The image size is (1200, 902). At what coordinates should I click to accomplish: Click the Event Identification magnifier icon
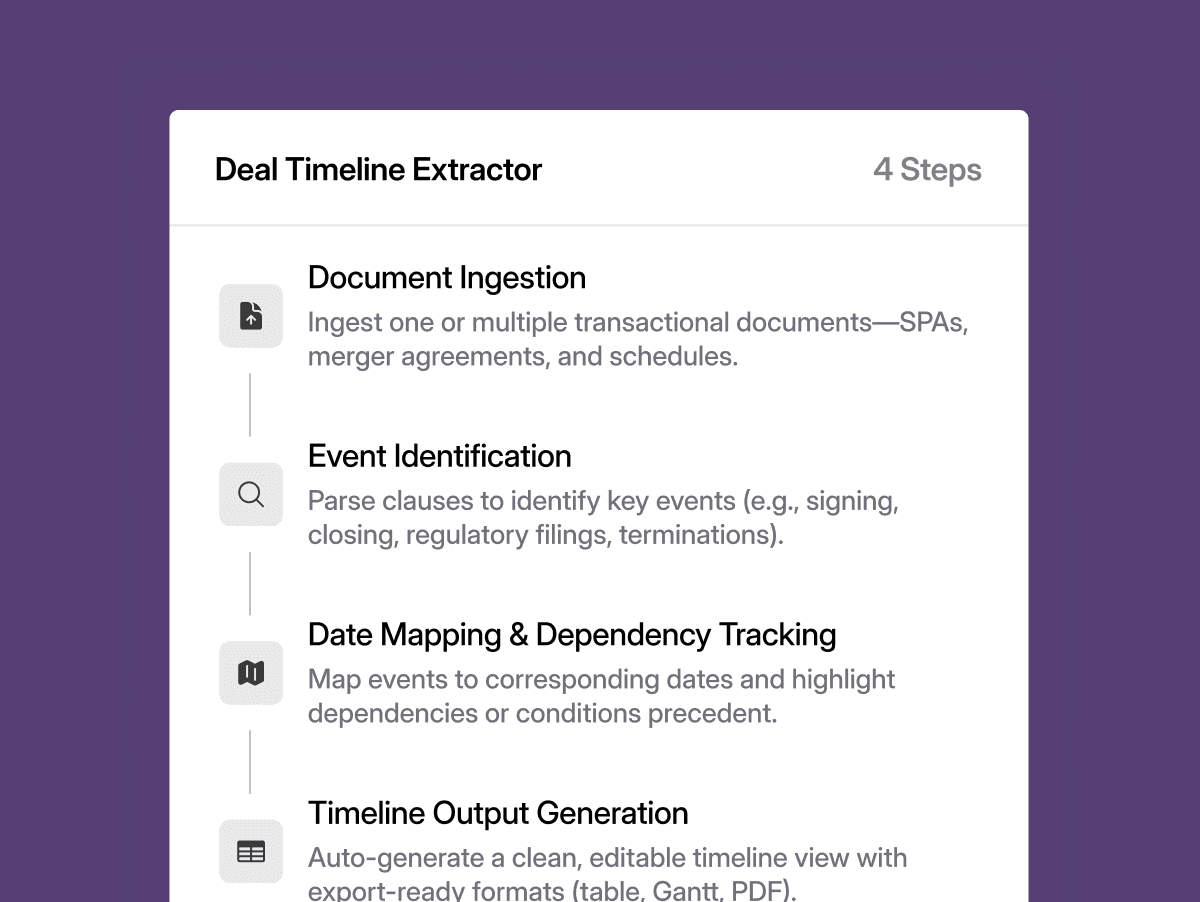[251, 494]
